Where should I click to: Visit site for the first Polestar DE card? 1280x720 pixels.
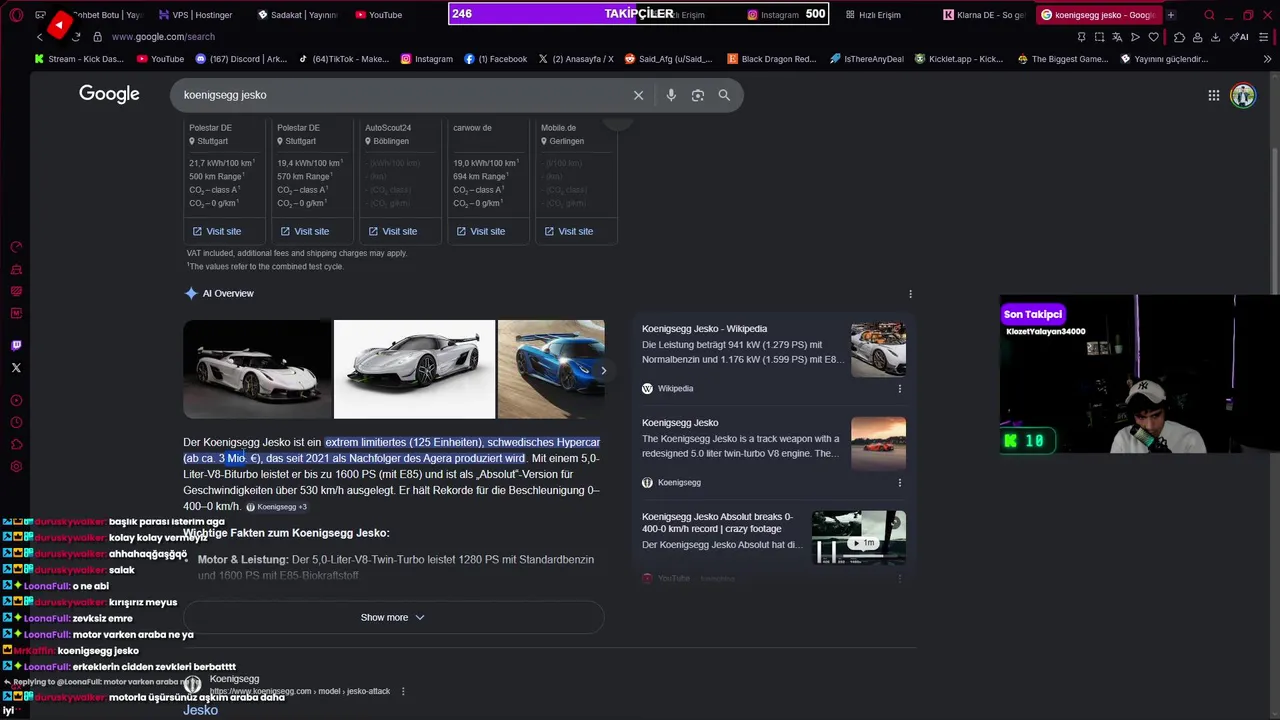[x=217, y=231]
